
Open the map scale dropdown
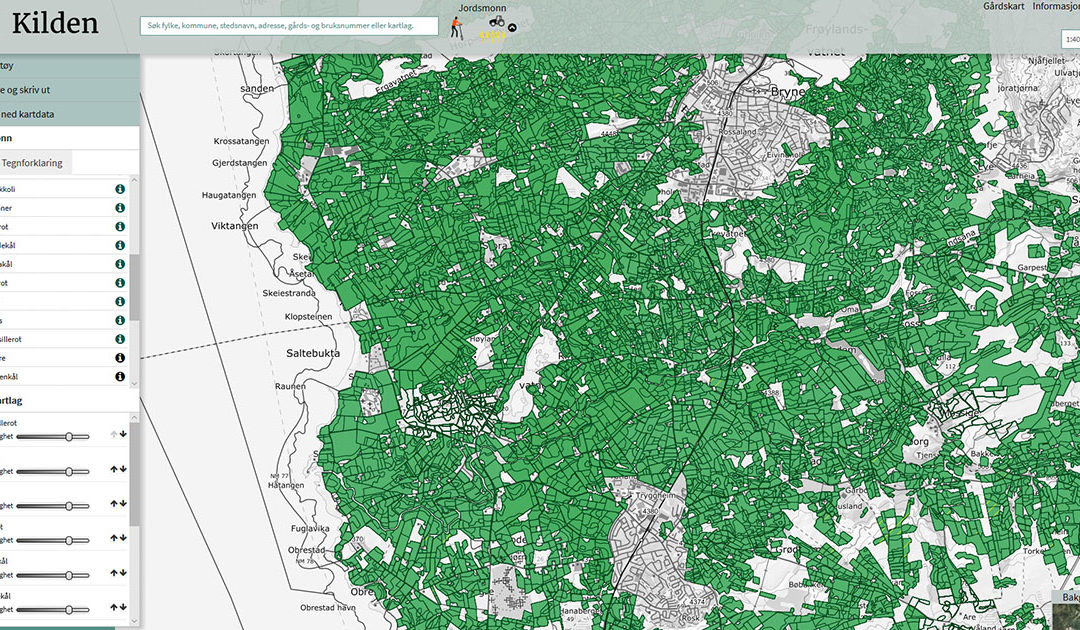point(1070,39)
